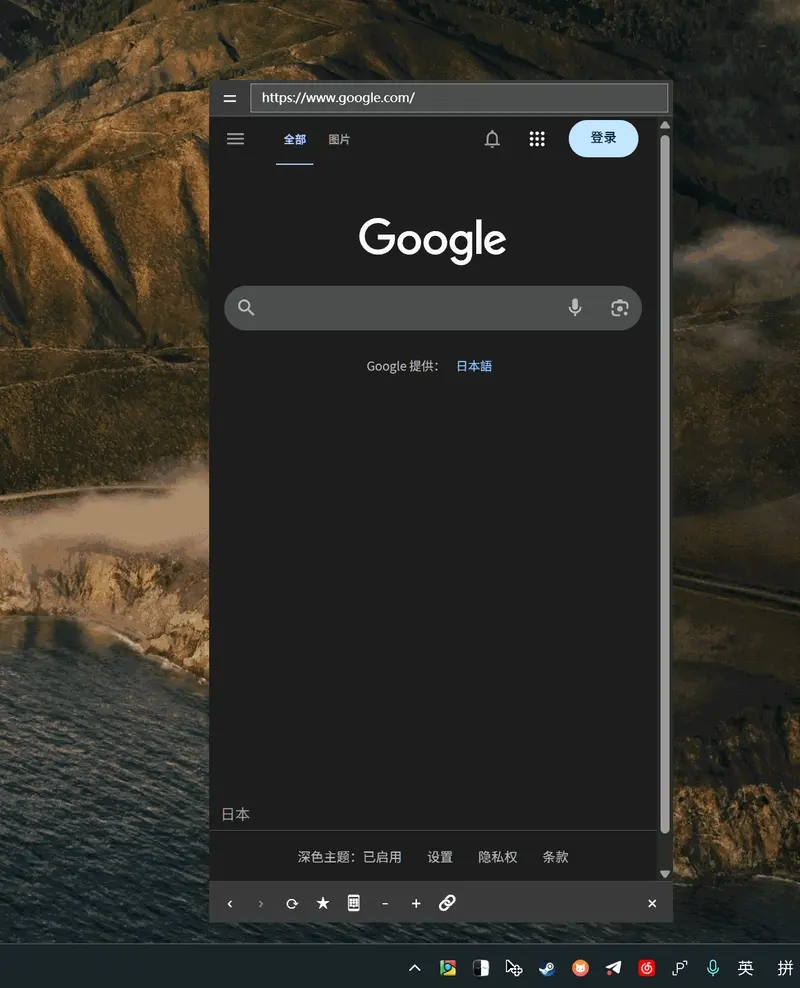Open the Google apps grid
Image resolution: width=800 pixels, height=988 pixels.
(537, 139)
